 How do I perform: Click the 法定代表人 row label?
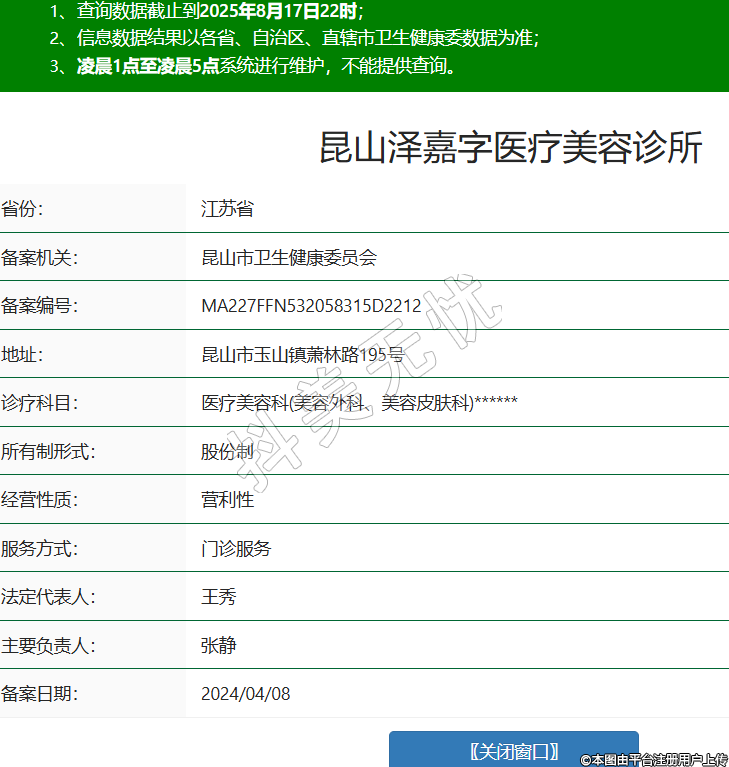tap(47, 597)
